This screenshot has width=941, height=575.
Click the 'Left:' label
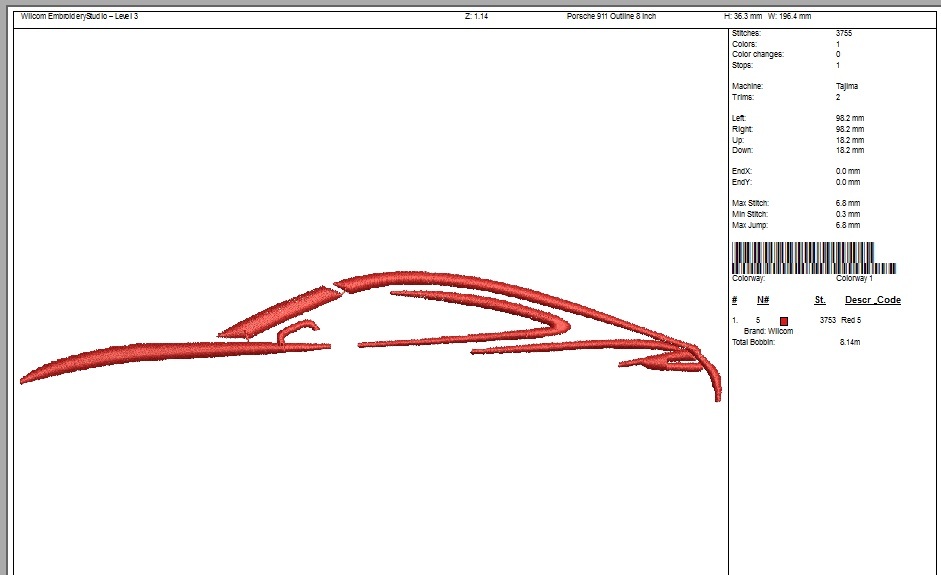point(739,118)
